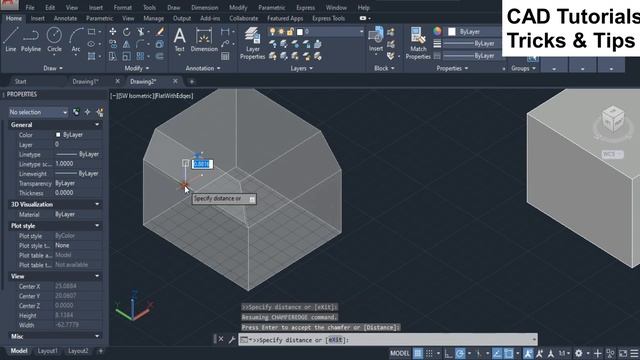Open the Layer Properties manager

coord(252,43)
